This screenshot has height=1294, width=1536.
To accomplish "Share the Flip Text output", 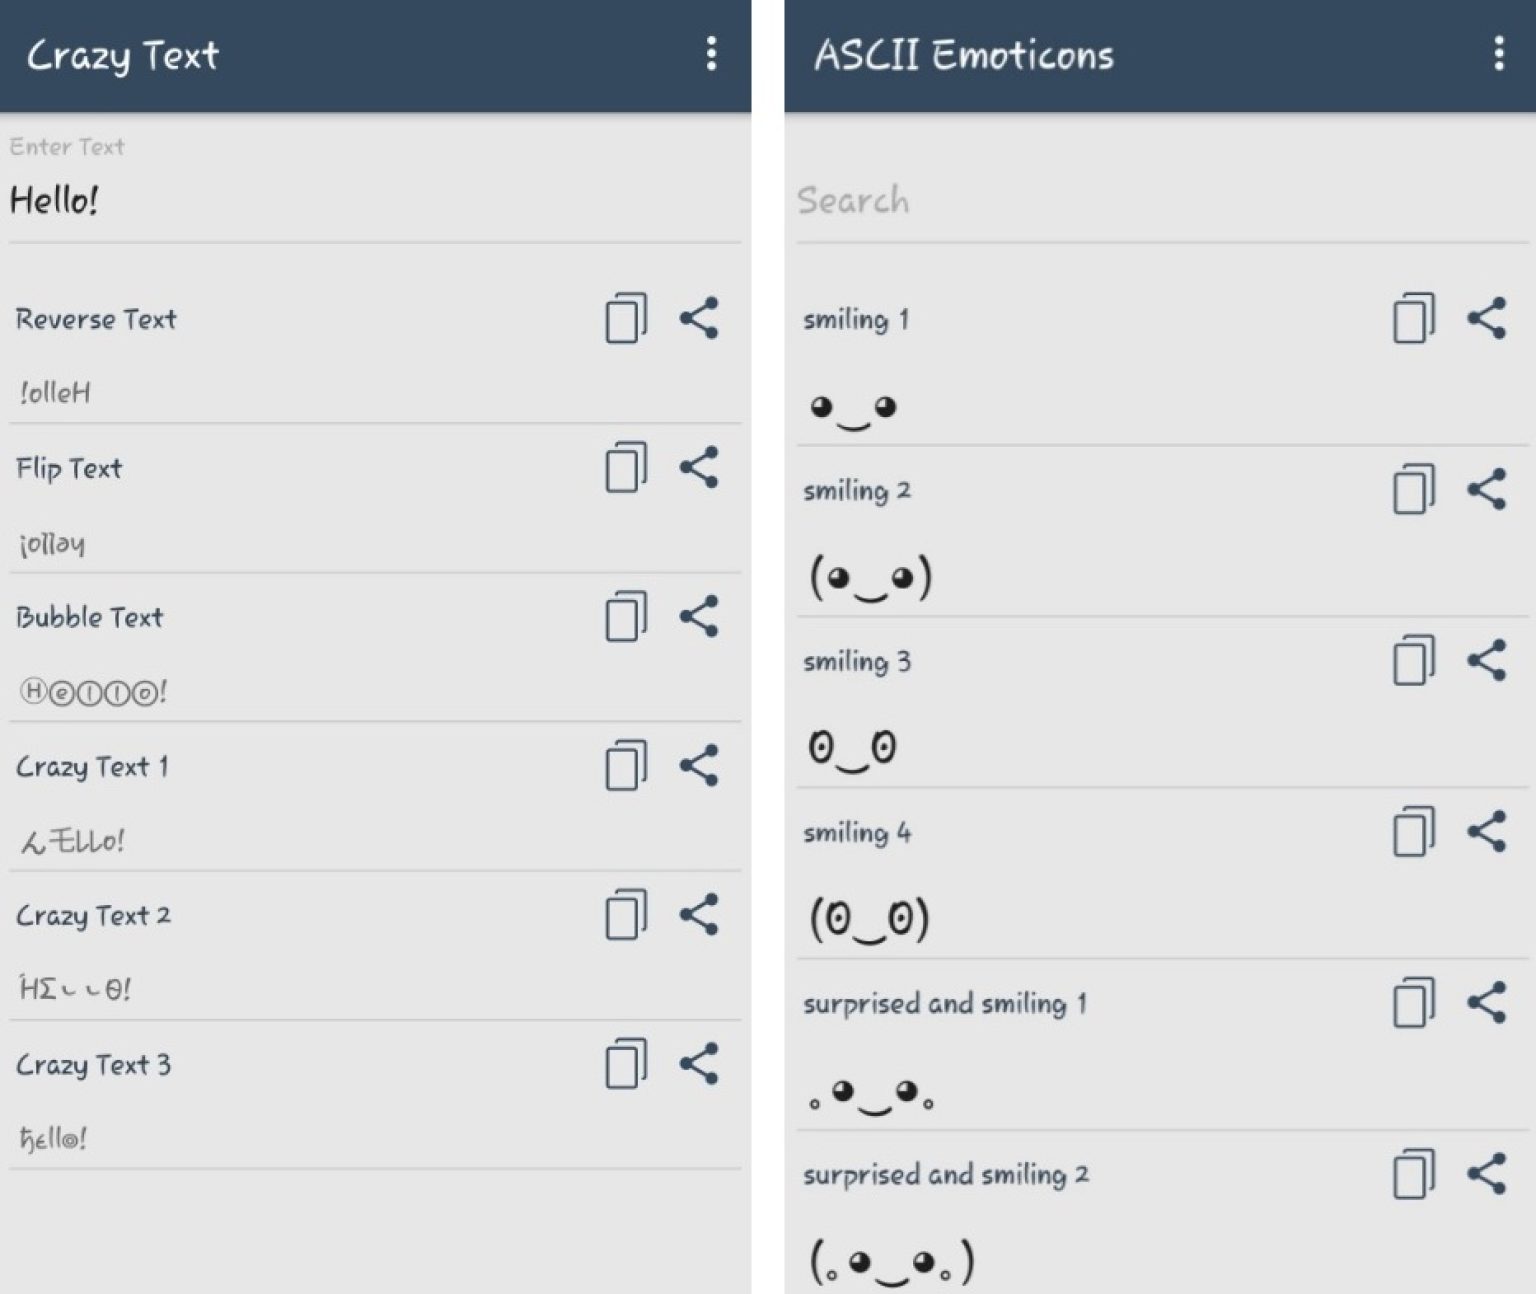I will coord(699,465).
